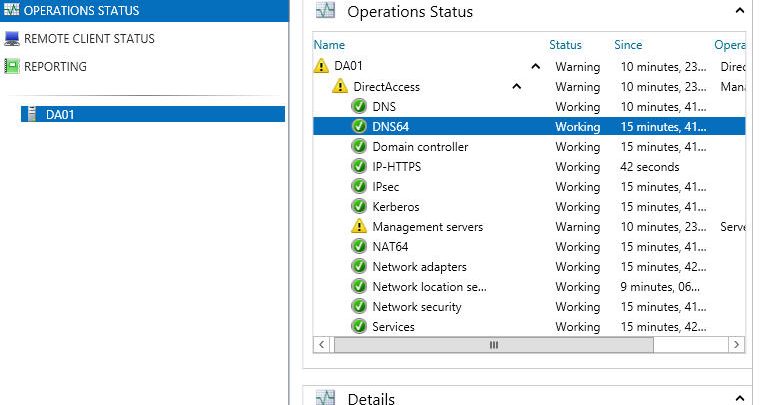Sort list by the Since column header

tap(628, 45)
